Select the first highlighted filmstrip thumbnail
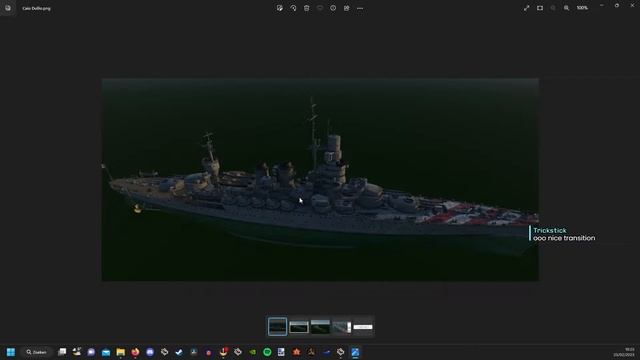The height and width of the screenshot is (360, 640). click(x=278, y=327)
